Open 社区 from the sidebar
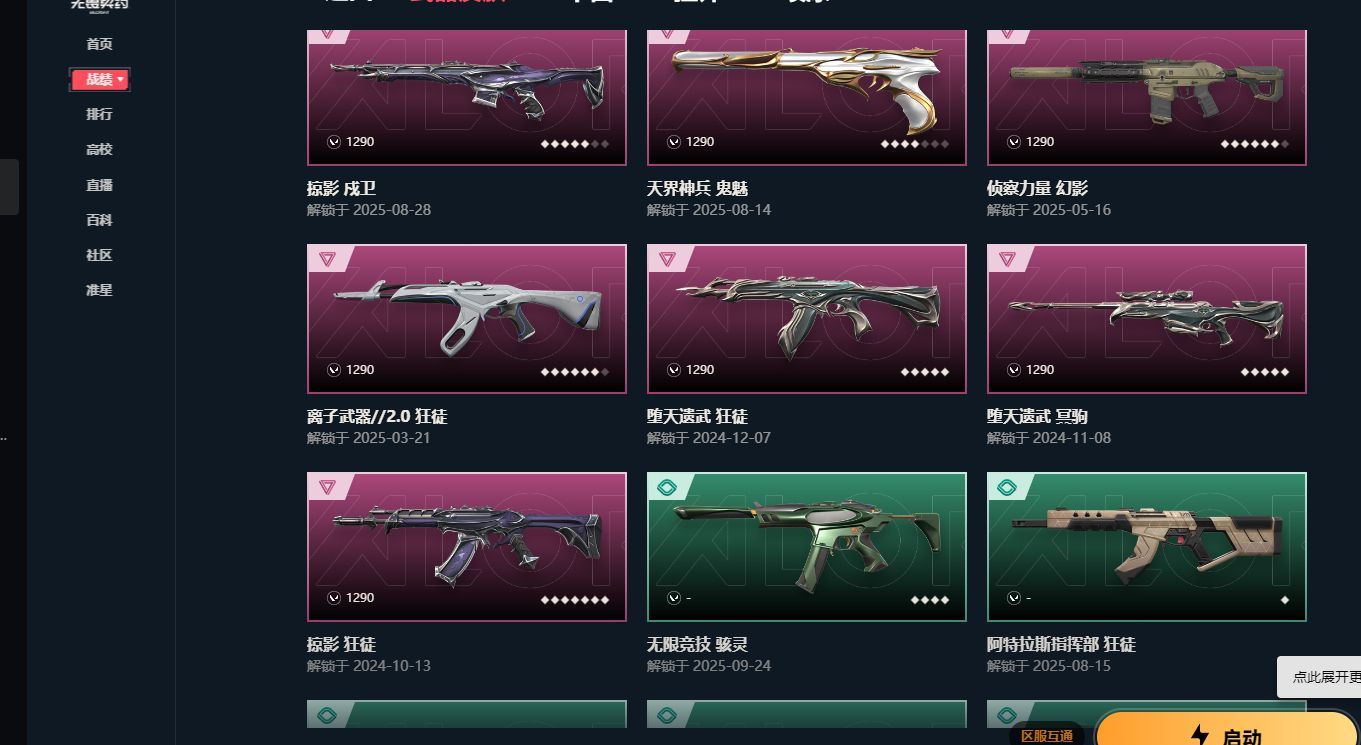 pyautogui.click(x=99, y=255)
